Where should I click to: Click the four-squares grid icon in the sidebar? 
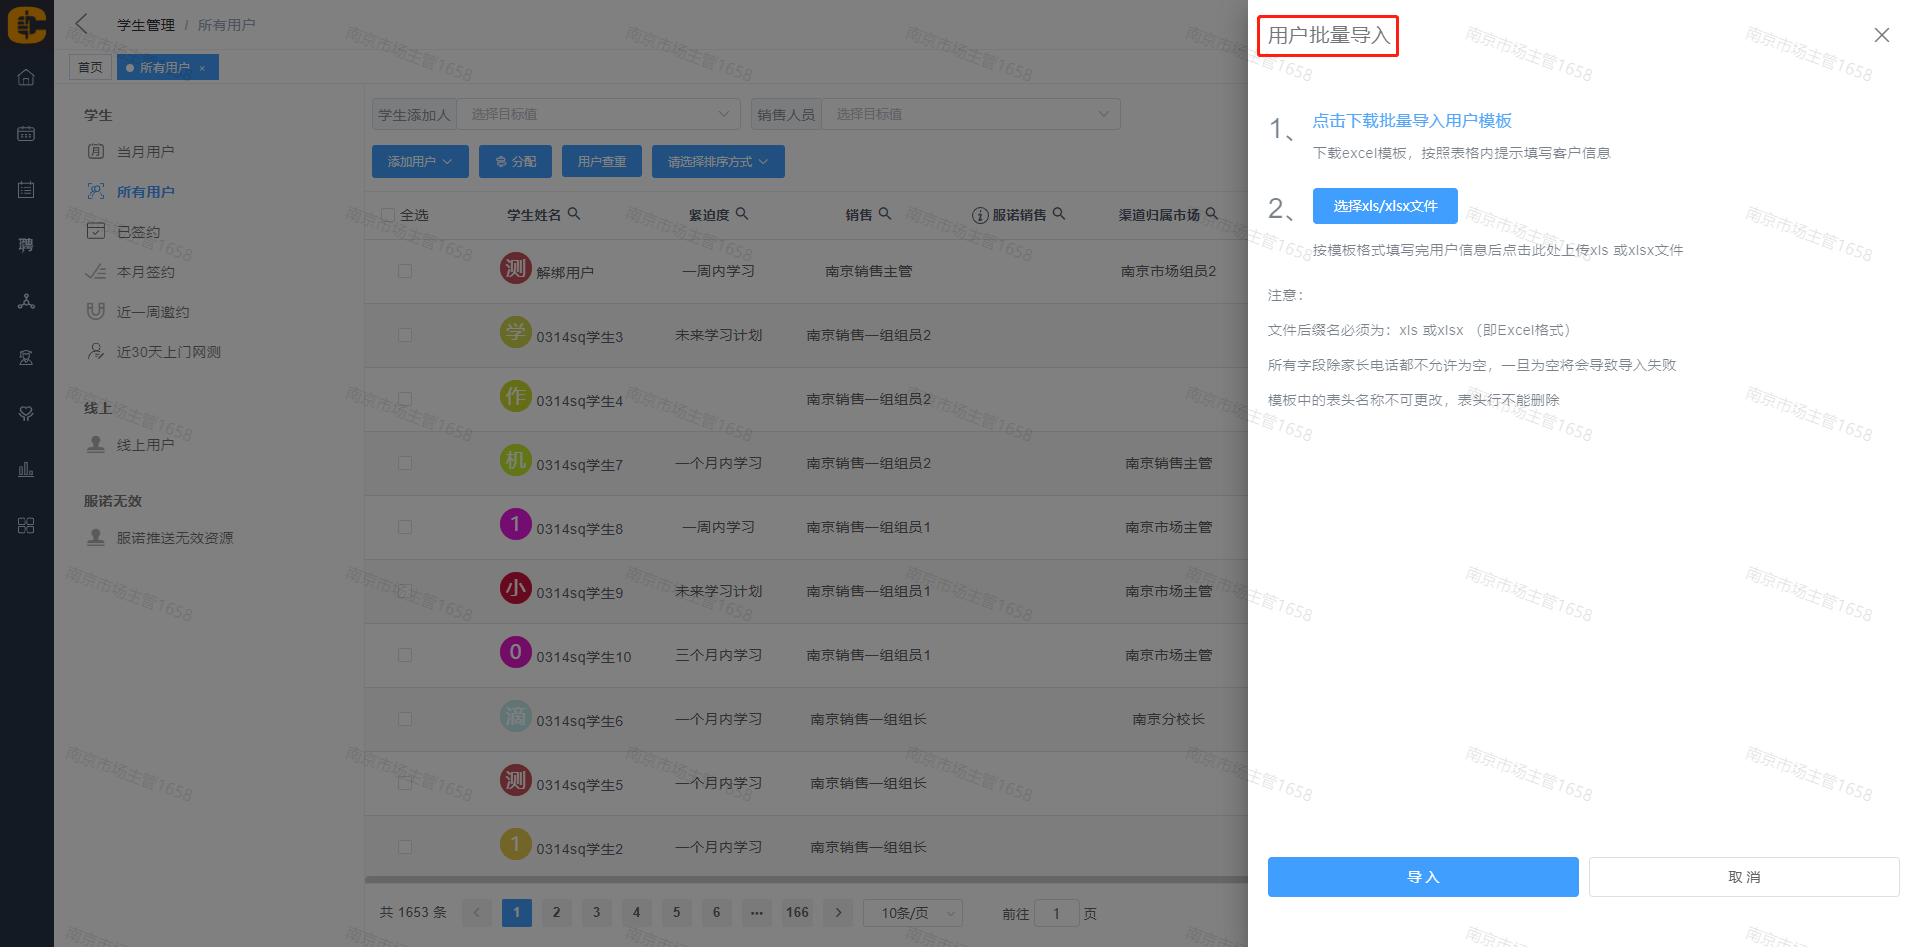click(x=26, y=526)
